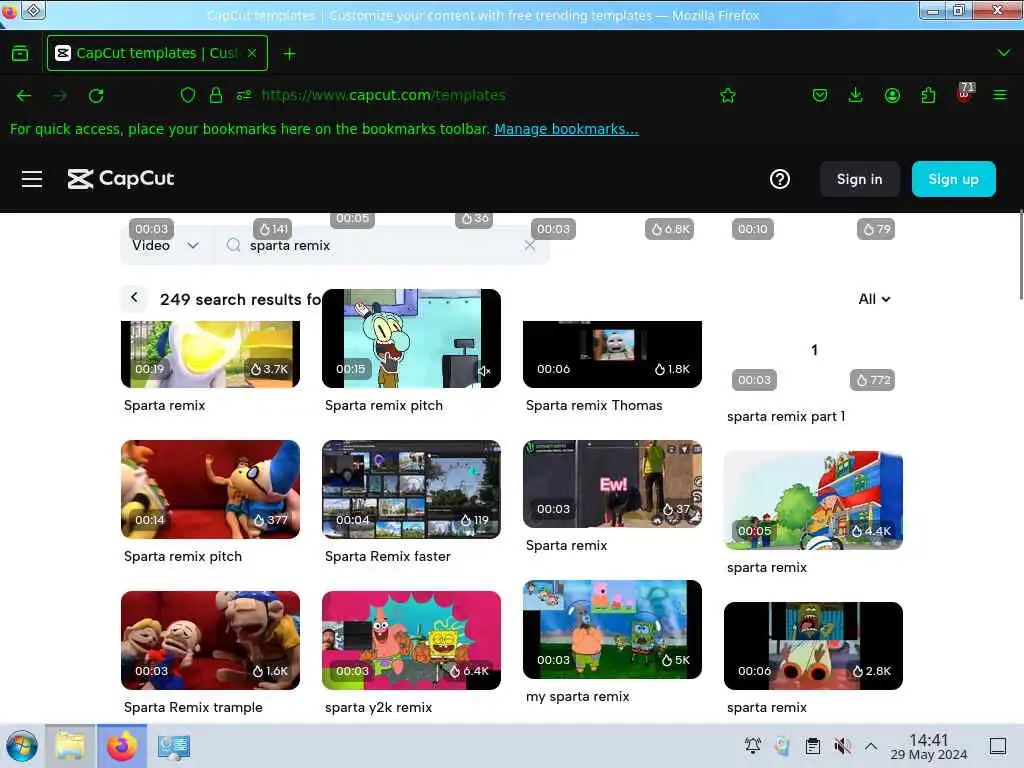Expand the Video type dropdown
The image size is (1024, 768).
click(165, 246)
